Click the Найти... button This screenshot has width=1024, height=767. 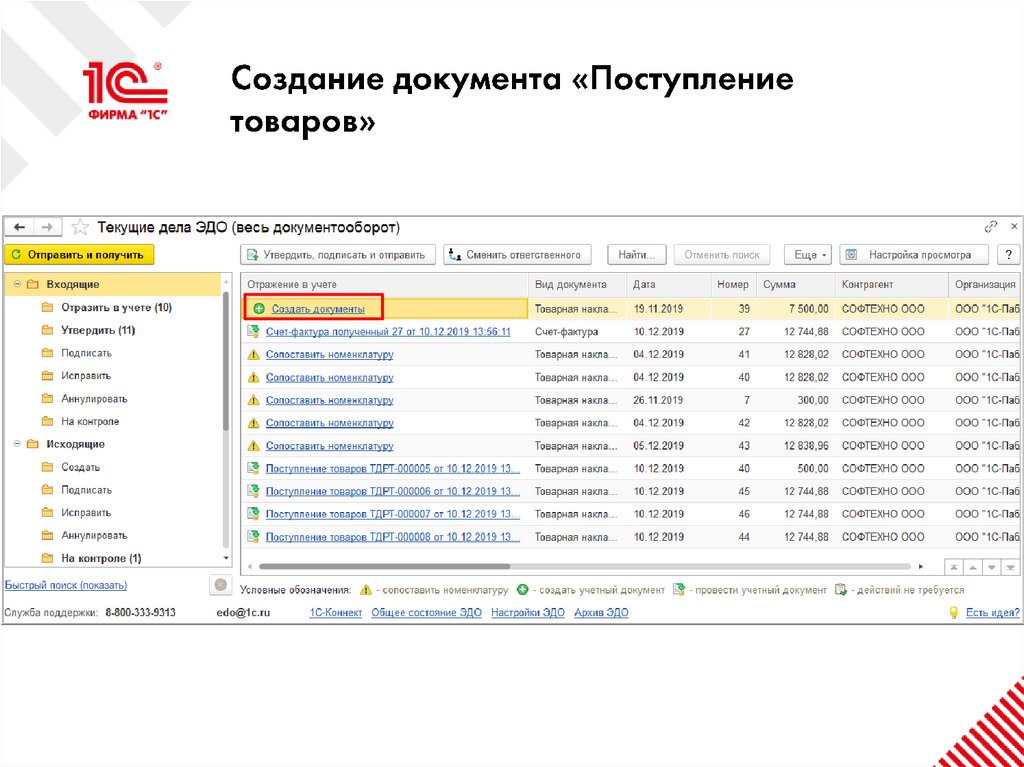pos(637,254)
